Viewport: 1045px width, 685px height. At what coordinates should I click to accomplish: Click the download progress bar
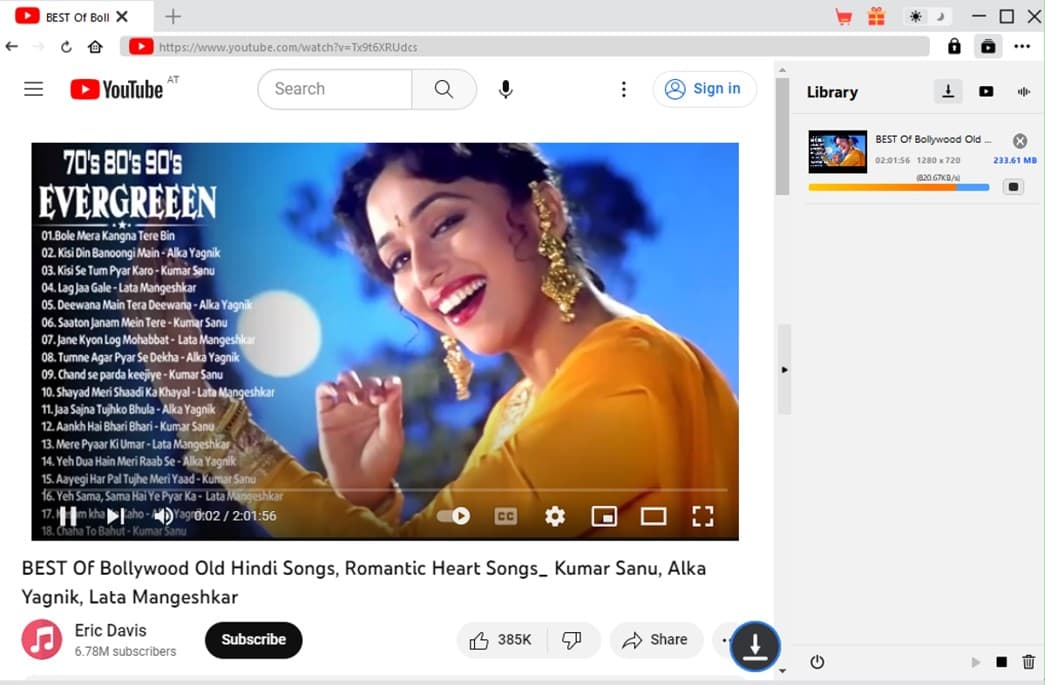coord(897,187)
